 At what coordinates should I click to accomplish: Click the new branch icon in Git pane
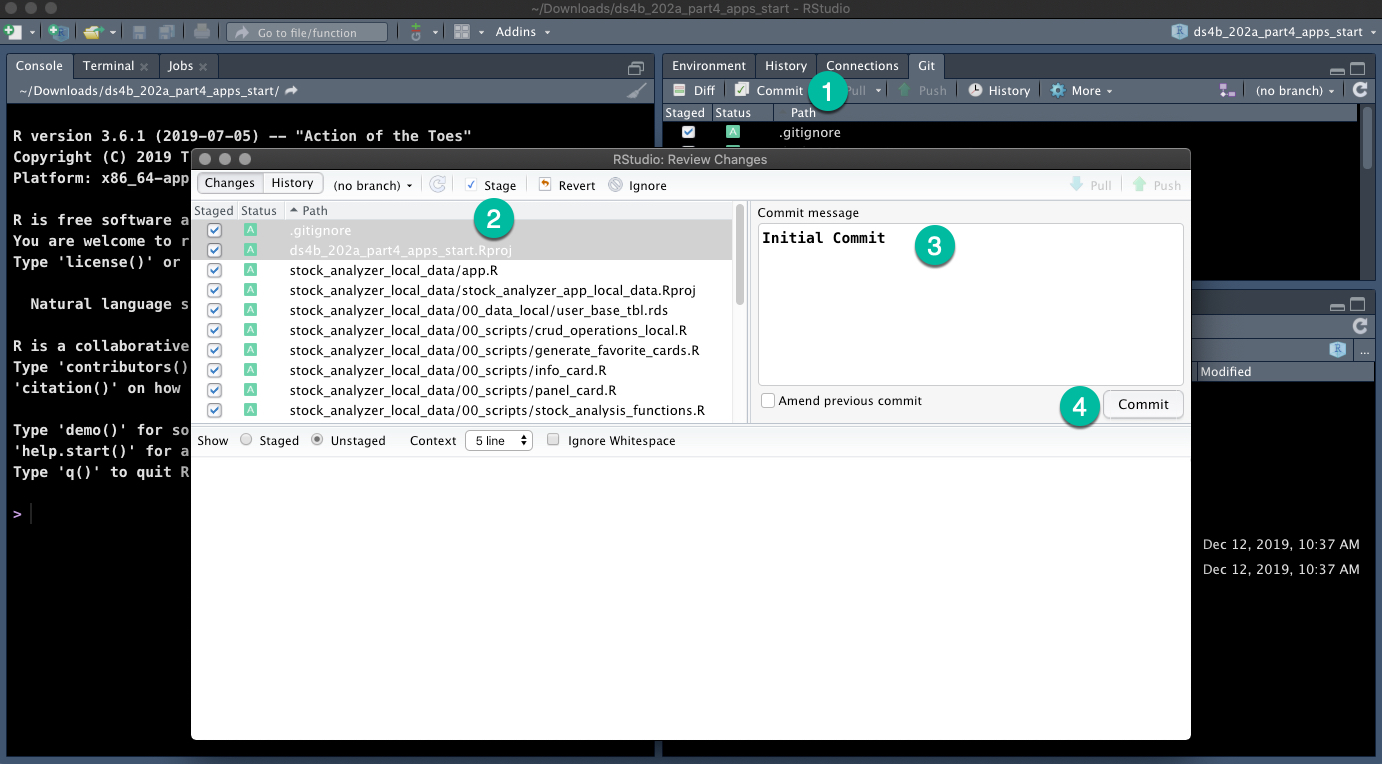[x=1227, y=91]
